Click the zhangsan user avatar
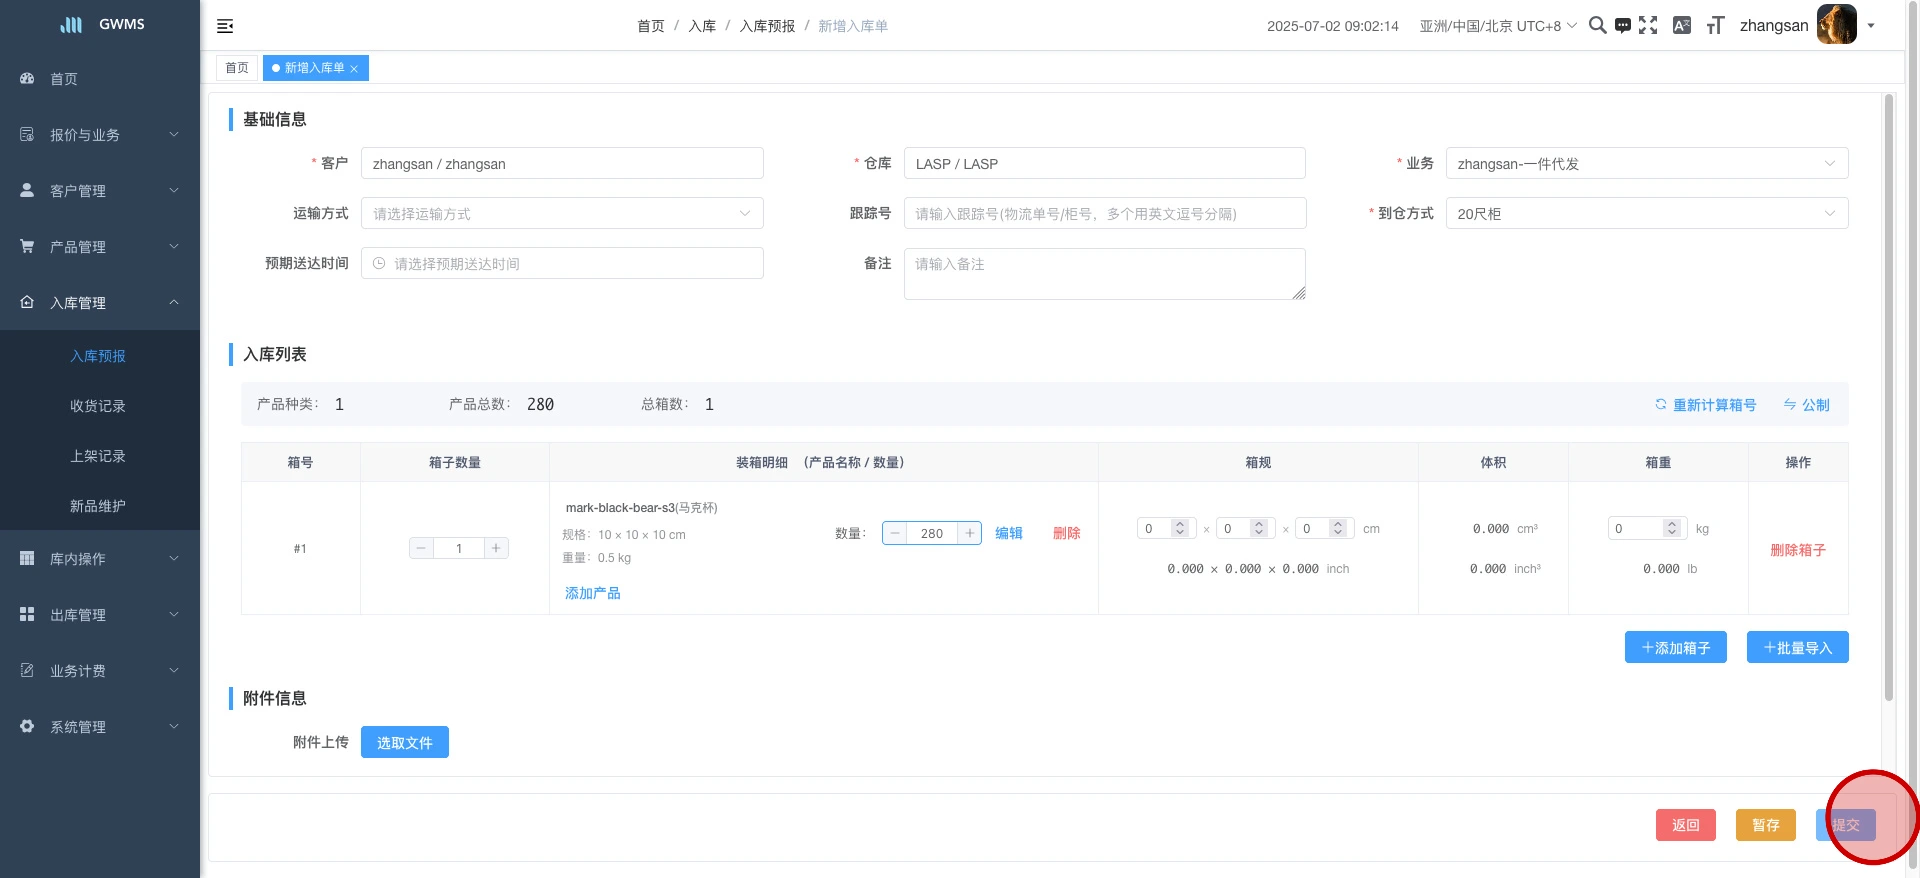This screenshot has height=878, width=1920. [1836, 25]
